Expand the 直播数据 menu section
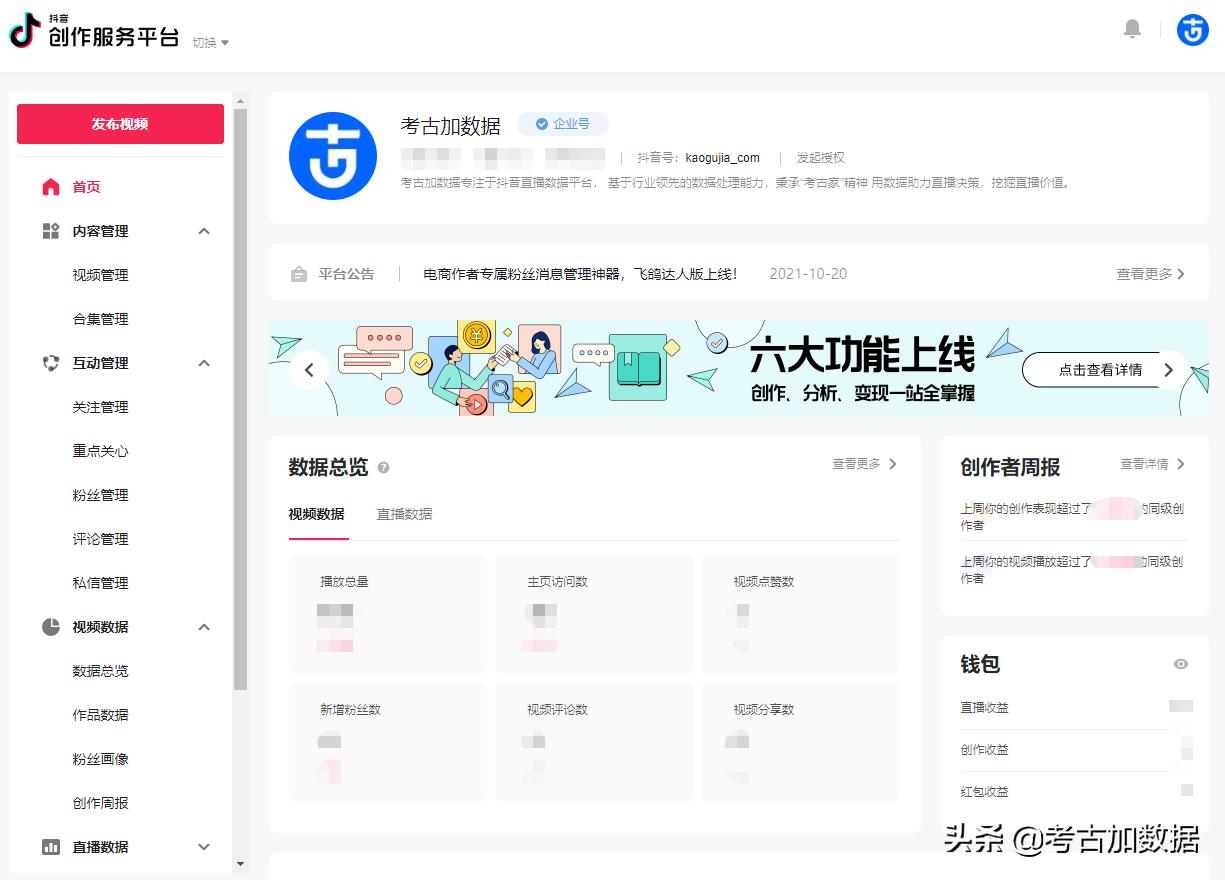The height and width of the screenshot is (880, 1225). [x=204, y=847]
